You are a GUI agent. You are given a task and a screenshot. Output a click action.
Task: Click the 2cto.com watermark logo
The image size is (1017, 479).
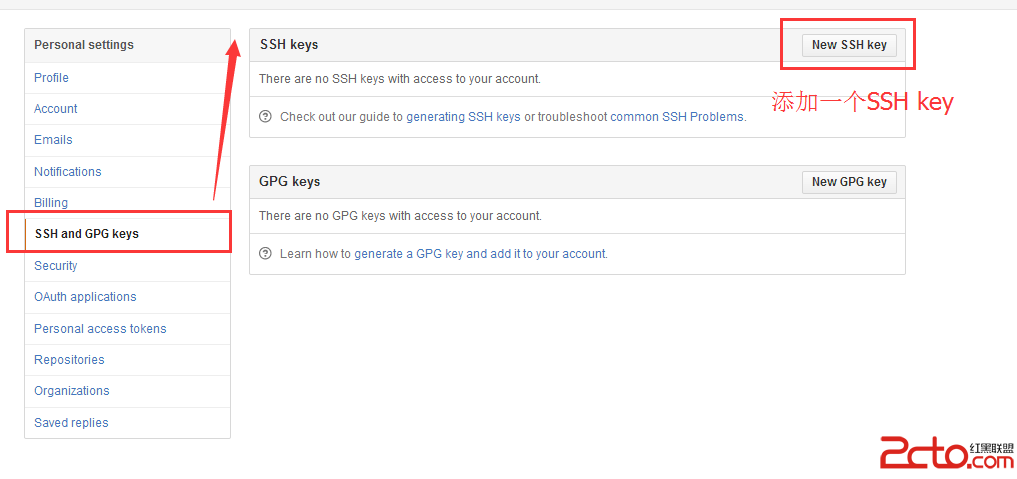(946, 452)
